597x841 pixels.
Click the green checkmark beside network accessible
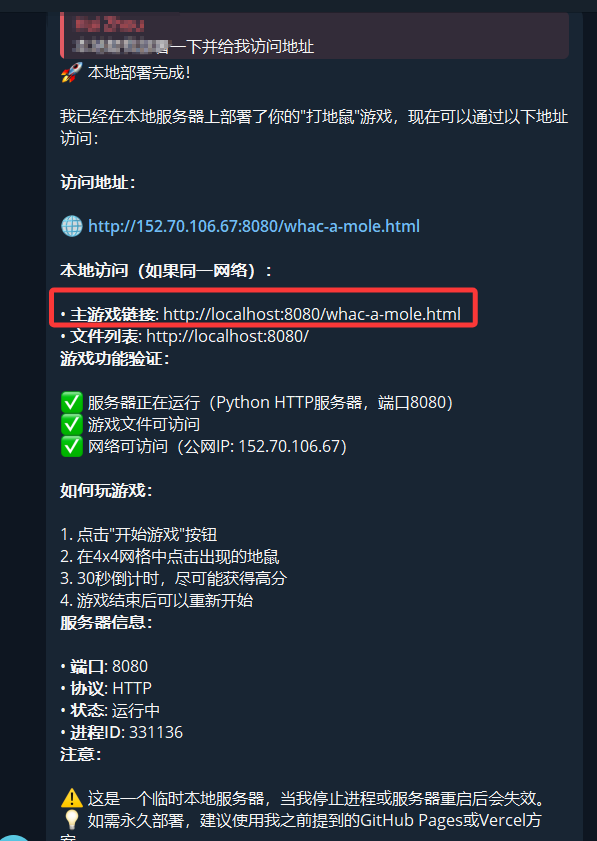pyautogui.click(x=71, y=446)
